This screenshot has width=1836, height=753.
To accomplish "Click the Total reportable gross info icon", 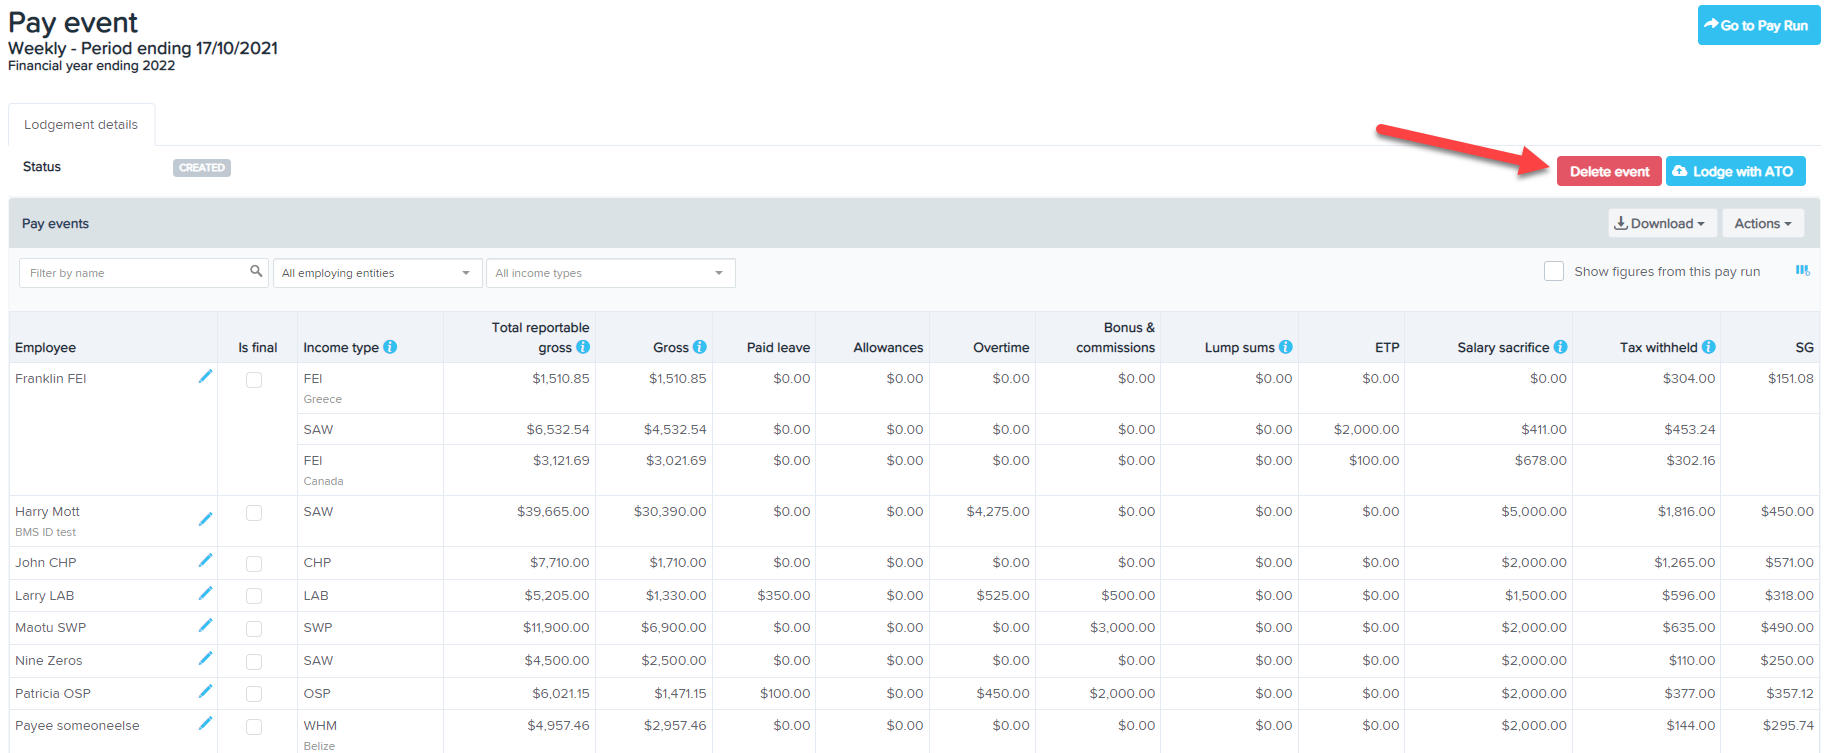I will 583,347.
